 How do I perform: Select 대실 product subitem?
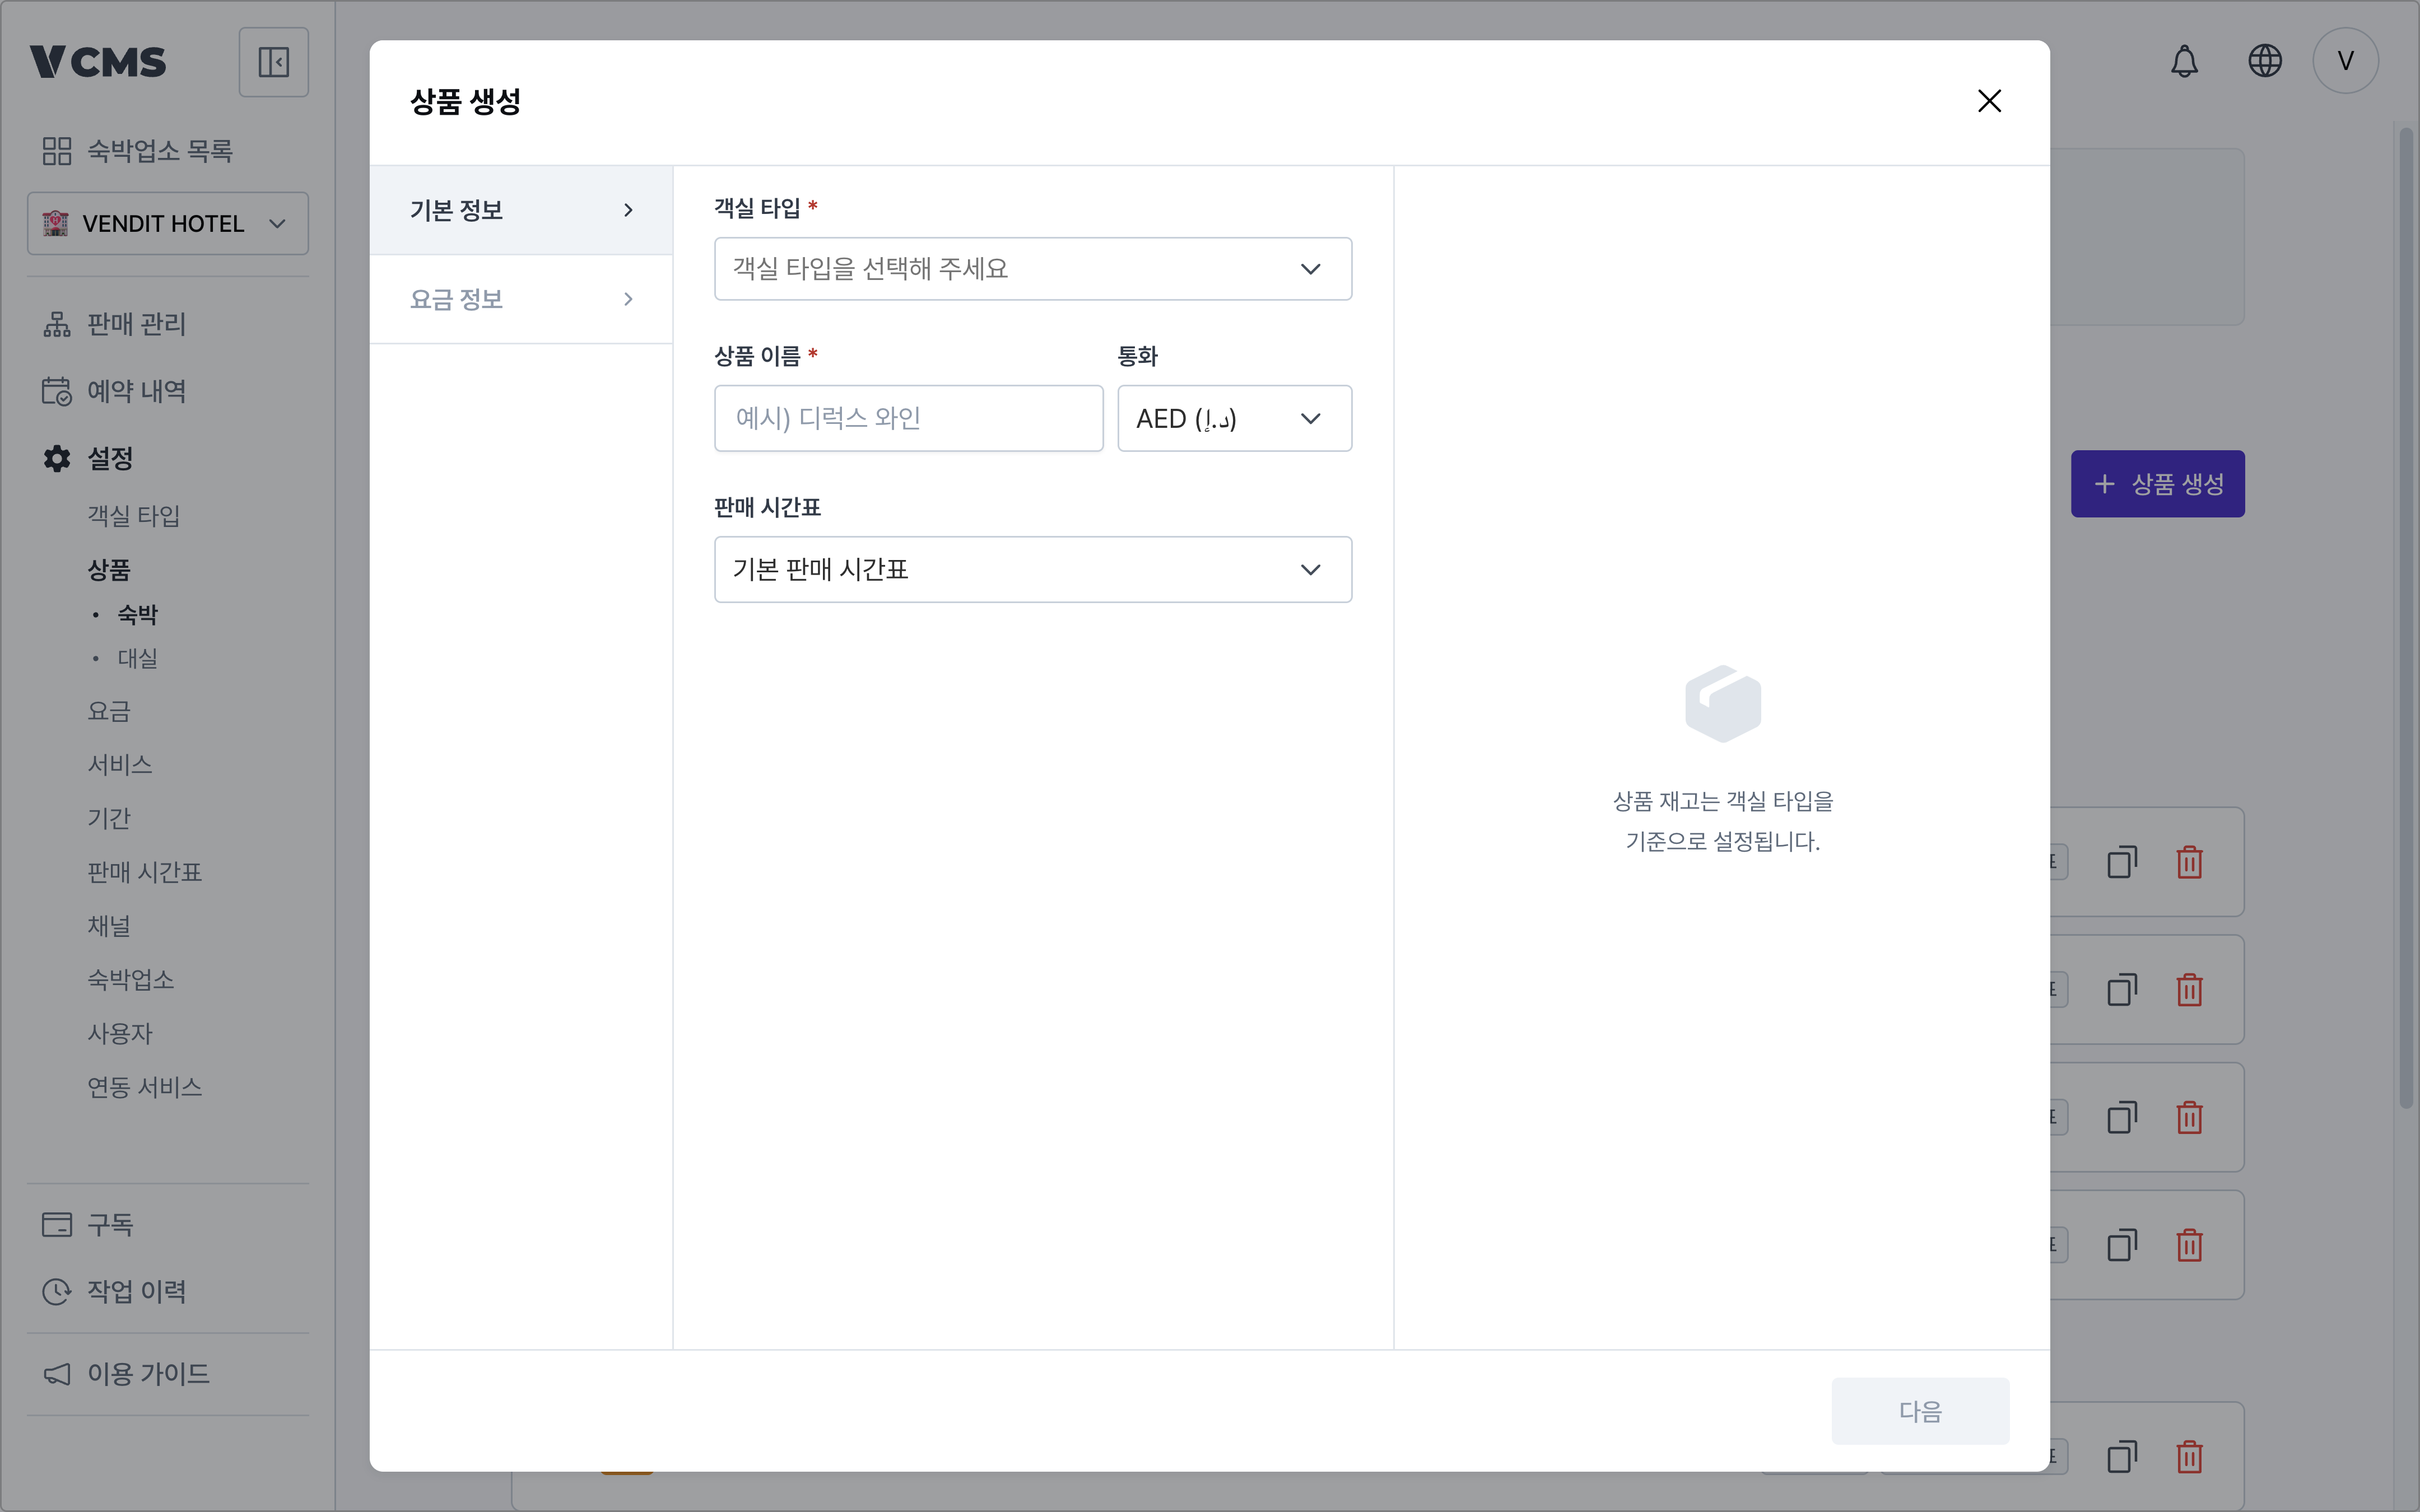(x=138, y=658)
